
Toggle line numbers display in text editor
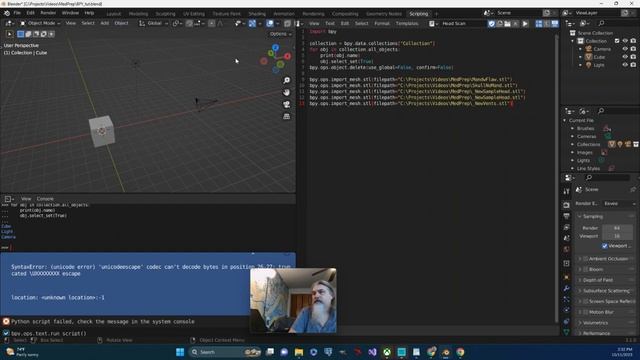click(x=539, y=24)
